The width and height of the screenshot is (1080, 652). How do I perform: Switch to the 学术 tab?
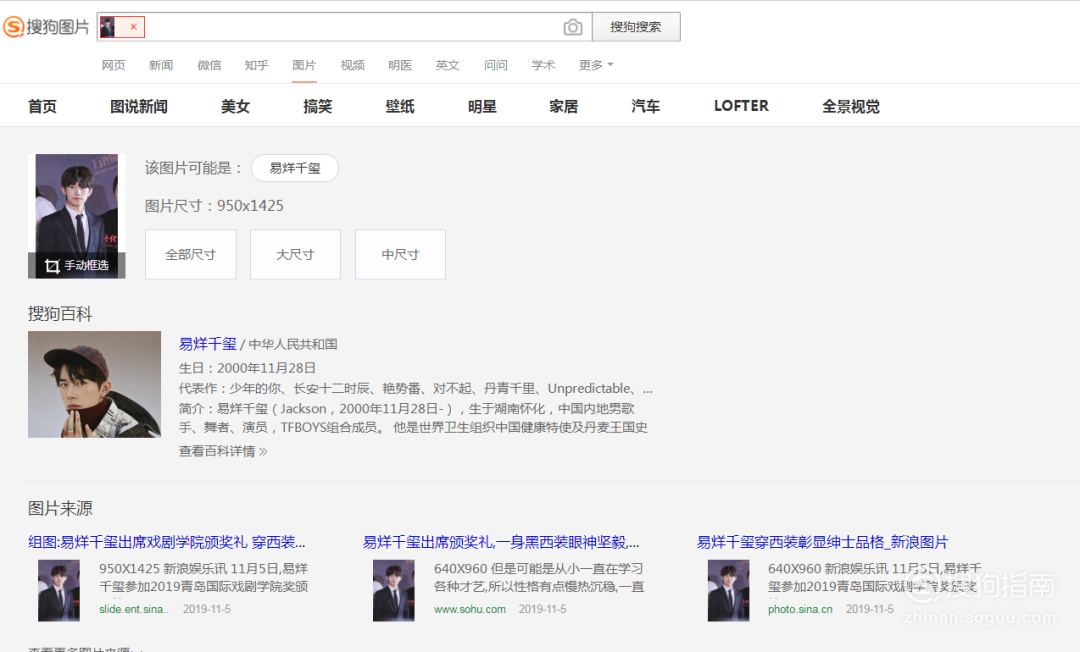pyautogui.click(x=543, y=65)
